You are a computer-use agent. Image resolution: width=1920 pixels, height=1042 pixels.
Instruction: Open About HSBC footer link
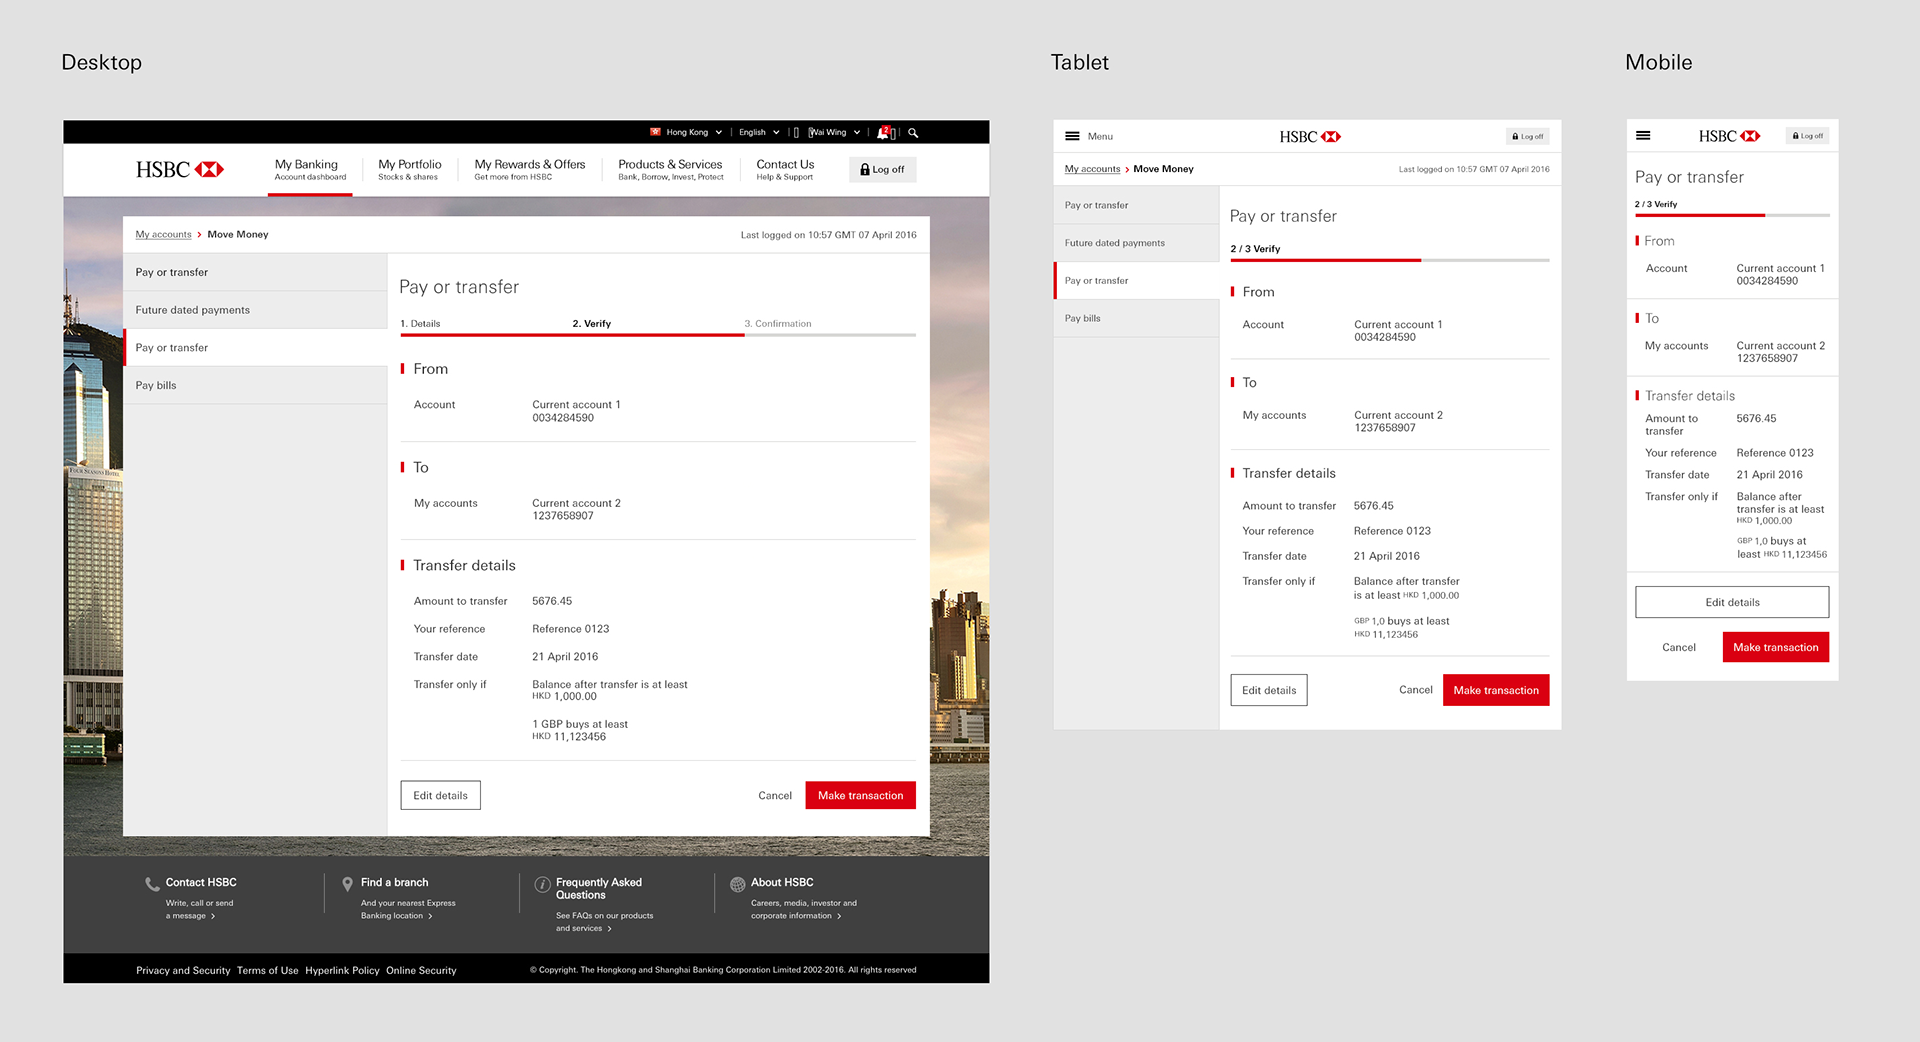pyautogui.click(x=782, y=882)
